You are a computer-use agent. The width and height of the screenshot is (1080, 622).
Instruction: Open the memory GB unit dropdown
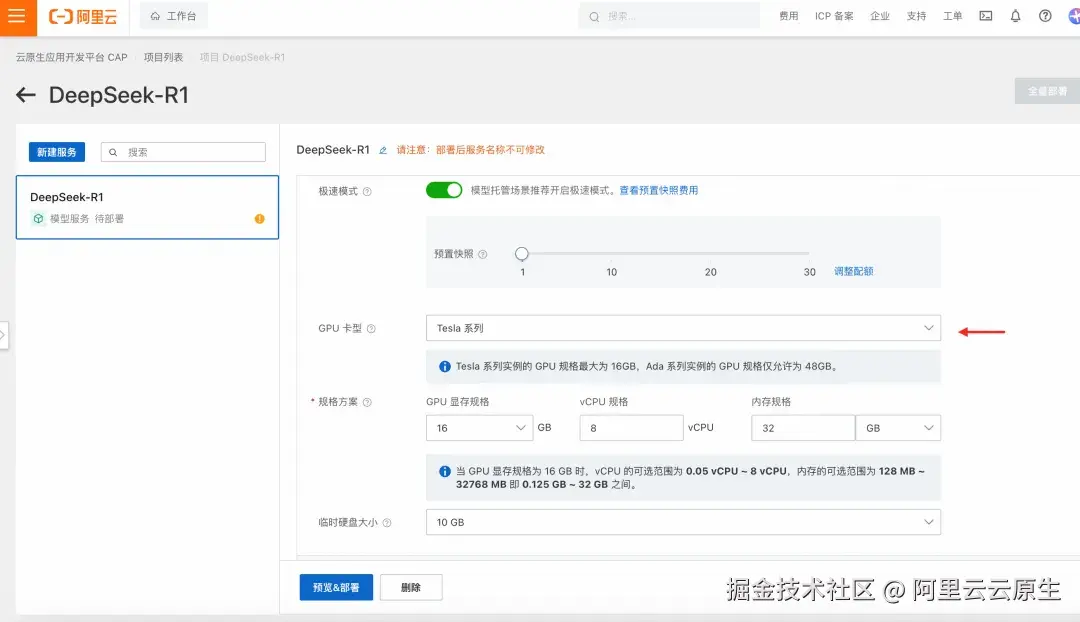[x=897, y=427]
